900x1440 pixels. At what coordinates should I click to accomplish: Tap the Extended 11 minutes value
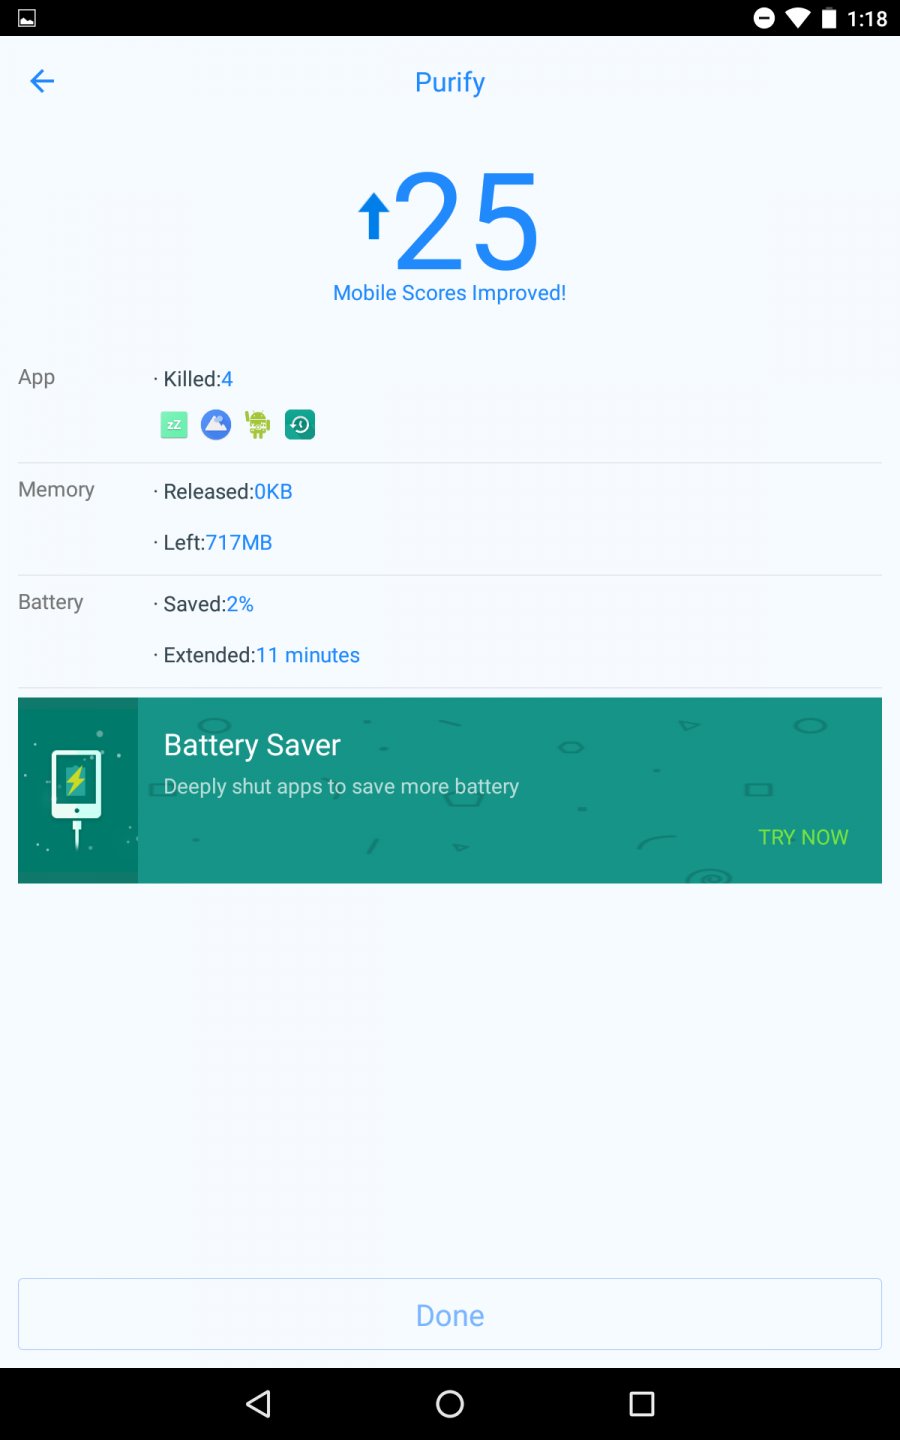tap(307, 655)
